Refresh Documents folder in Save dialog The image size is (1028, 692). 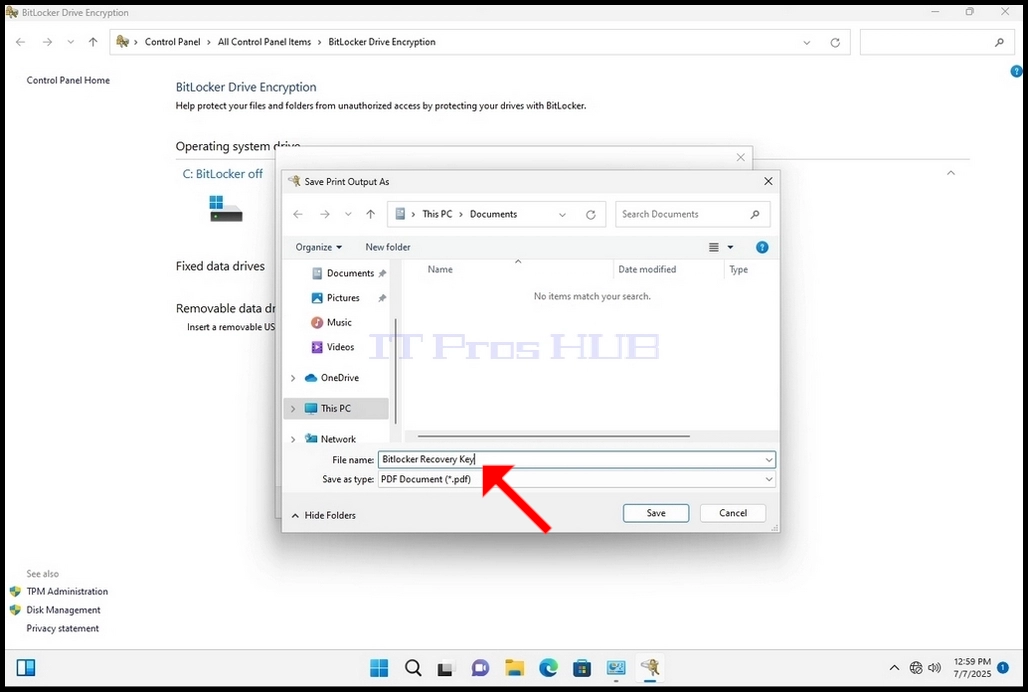591,214
